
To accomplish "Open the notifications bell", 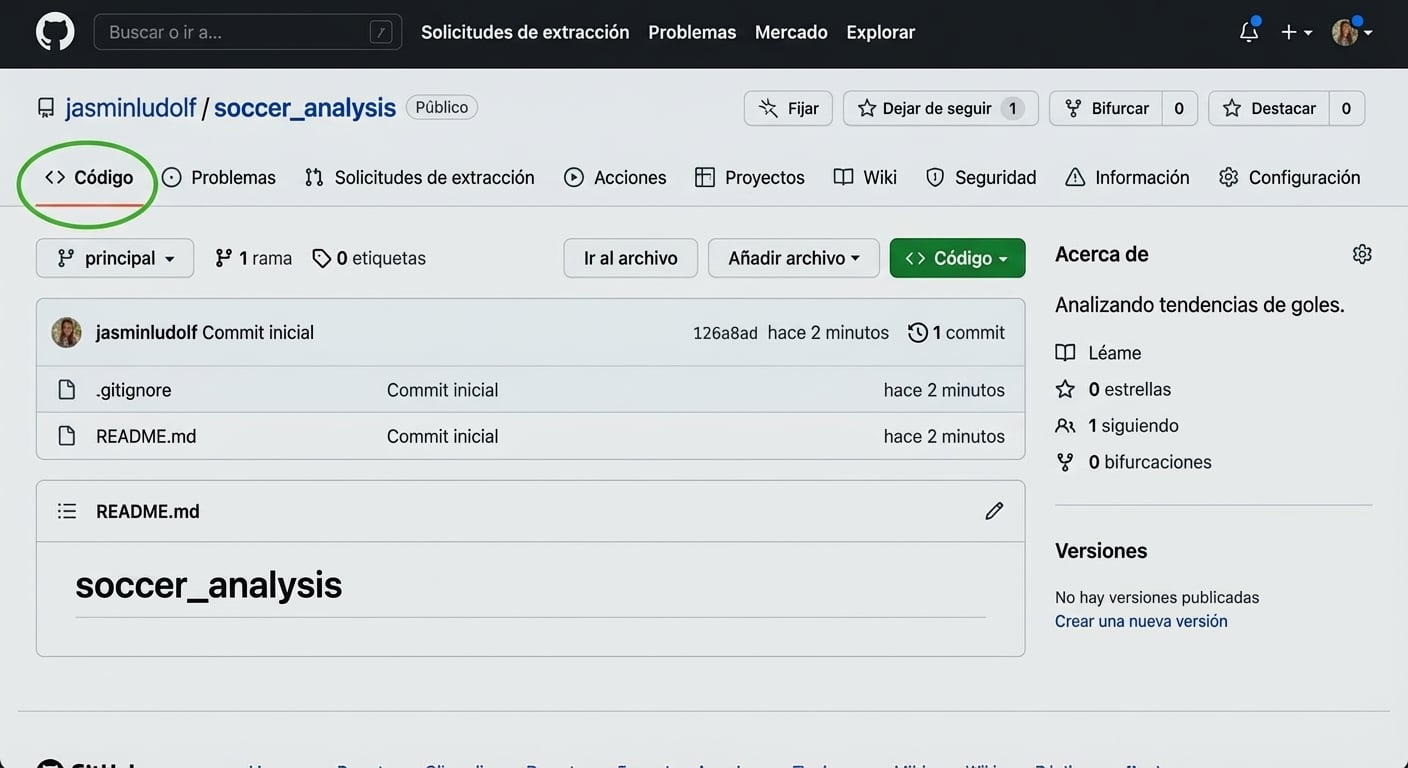I will [x=1249, y=32].
